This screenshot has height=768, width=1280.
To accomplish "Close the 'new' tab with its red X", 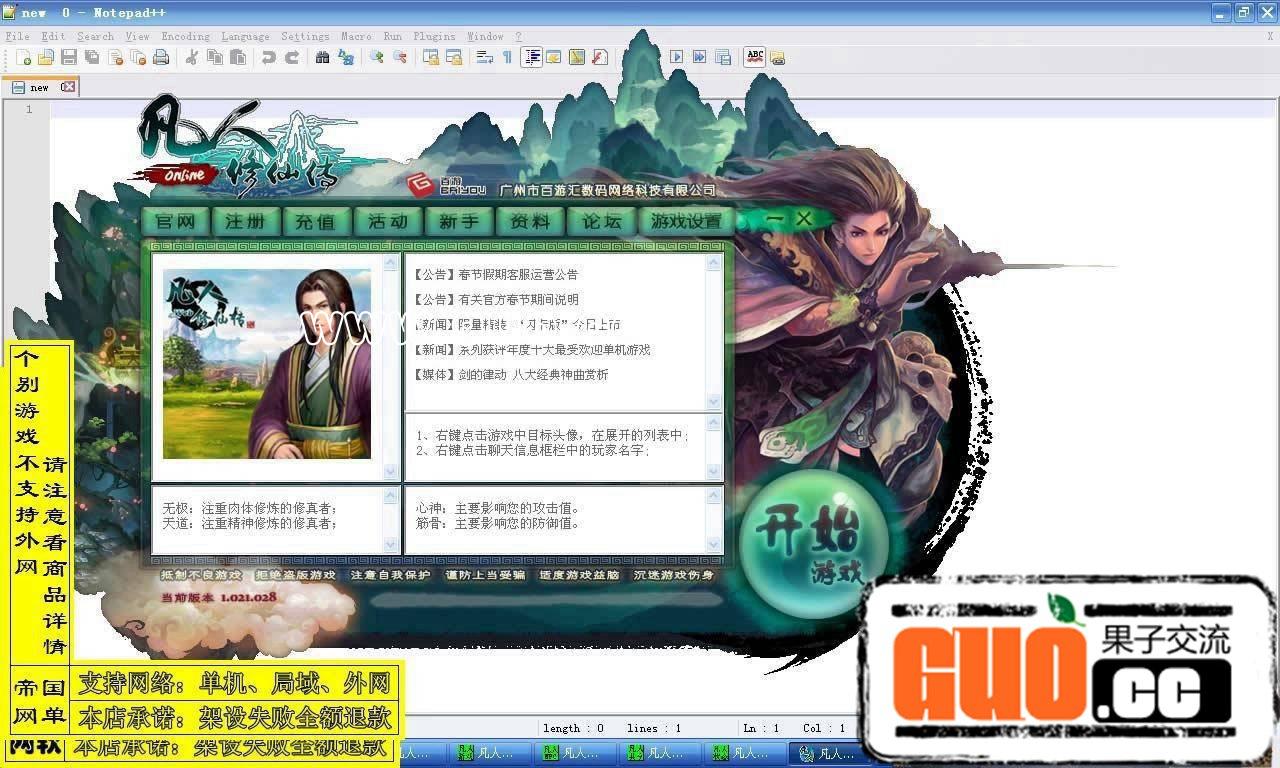I will (x=68, y=87).
